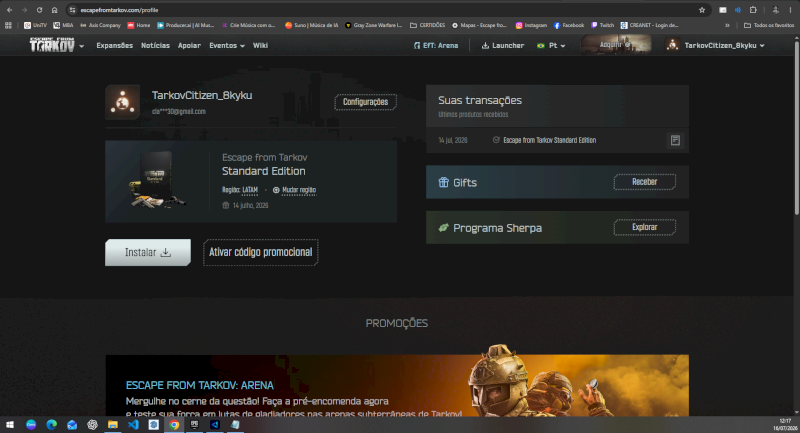Reload the page with the refresh icon

click(39, 10)
